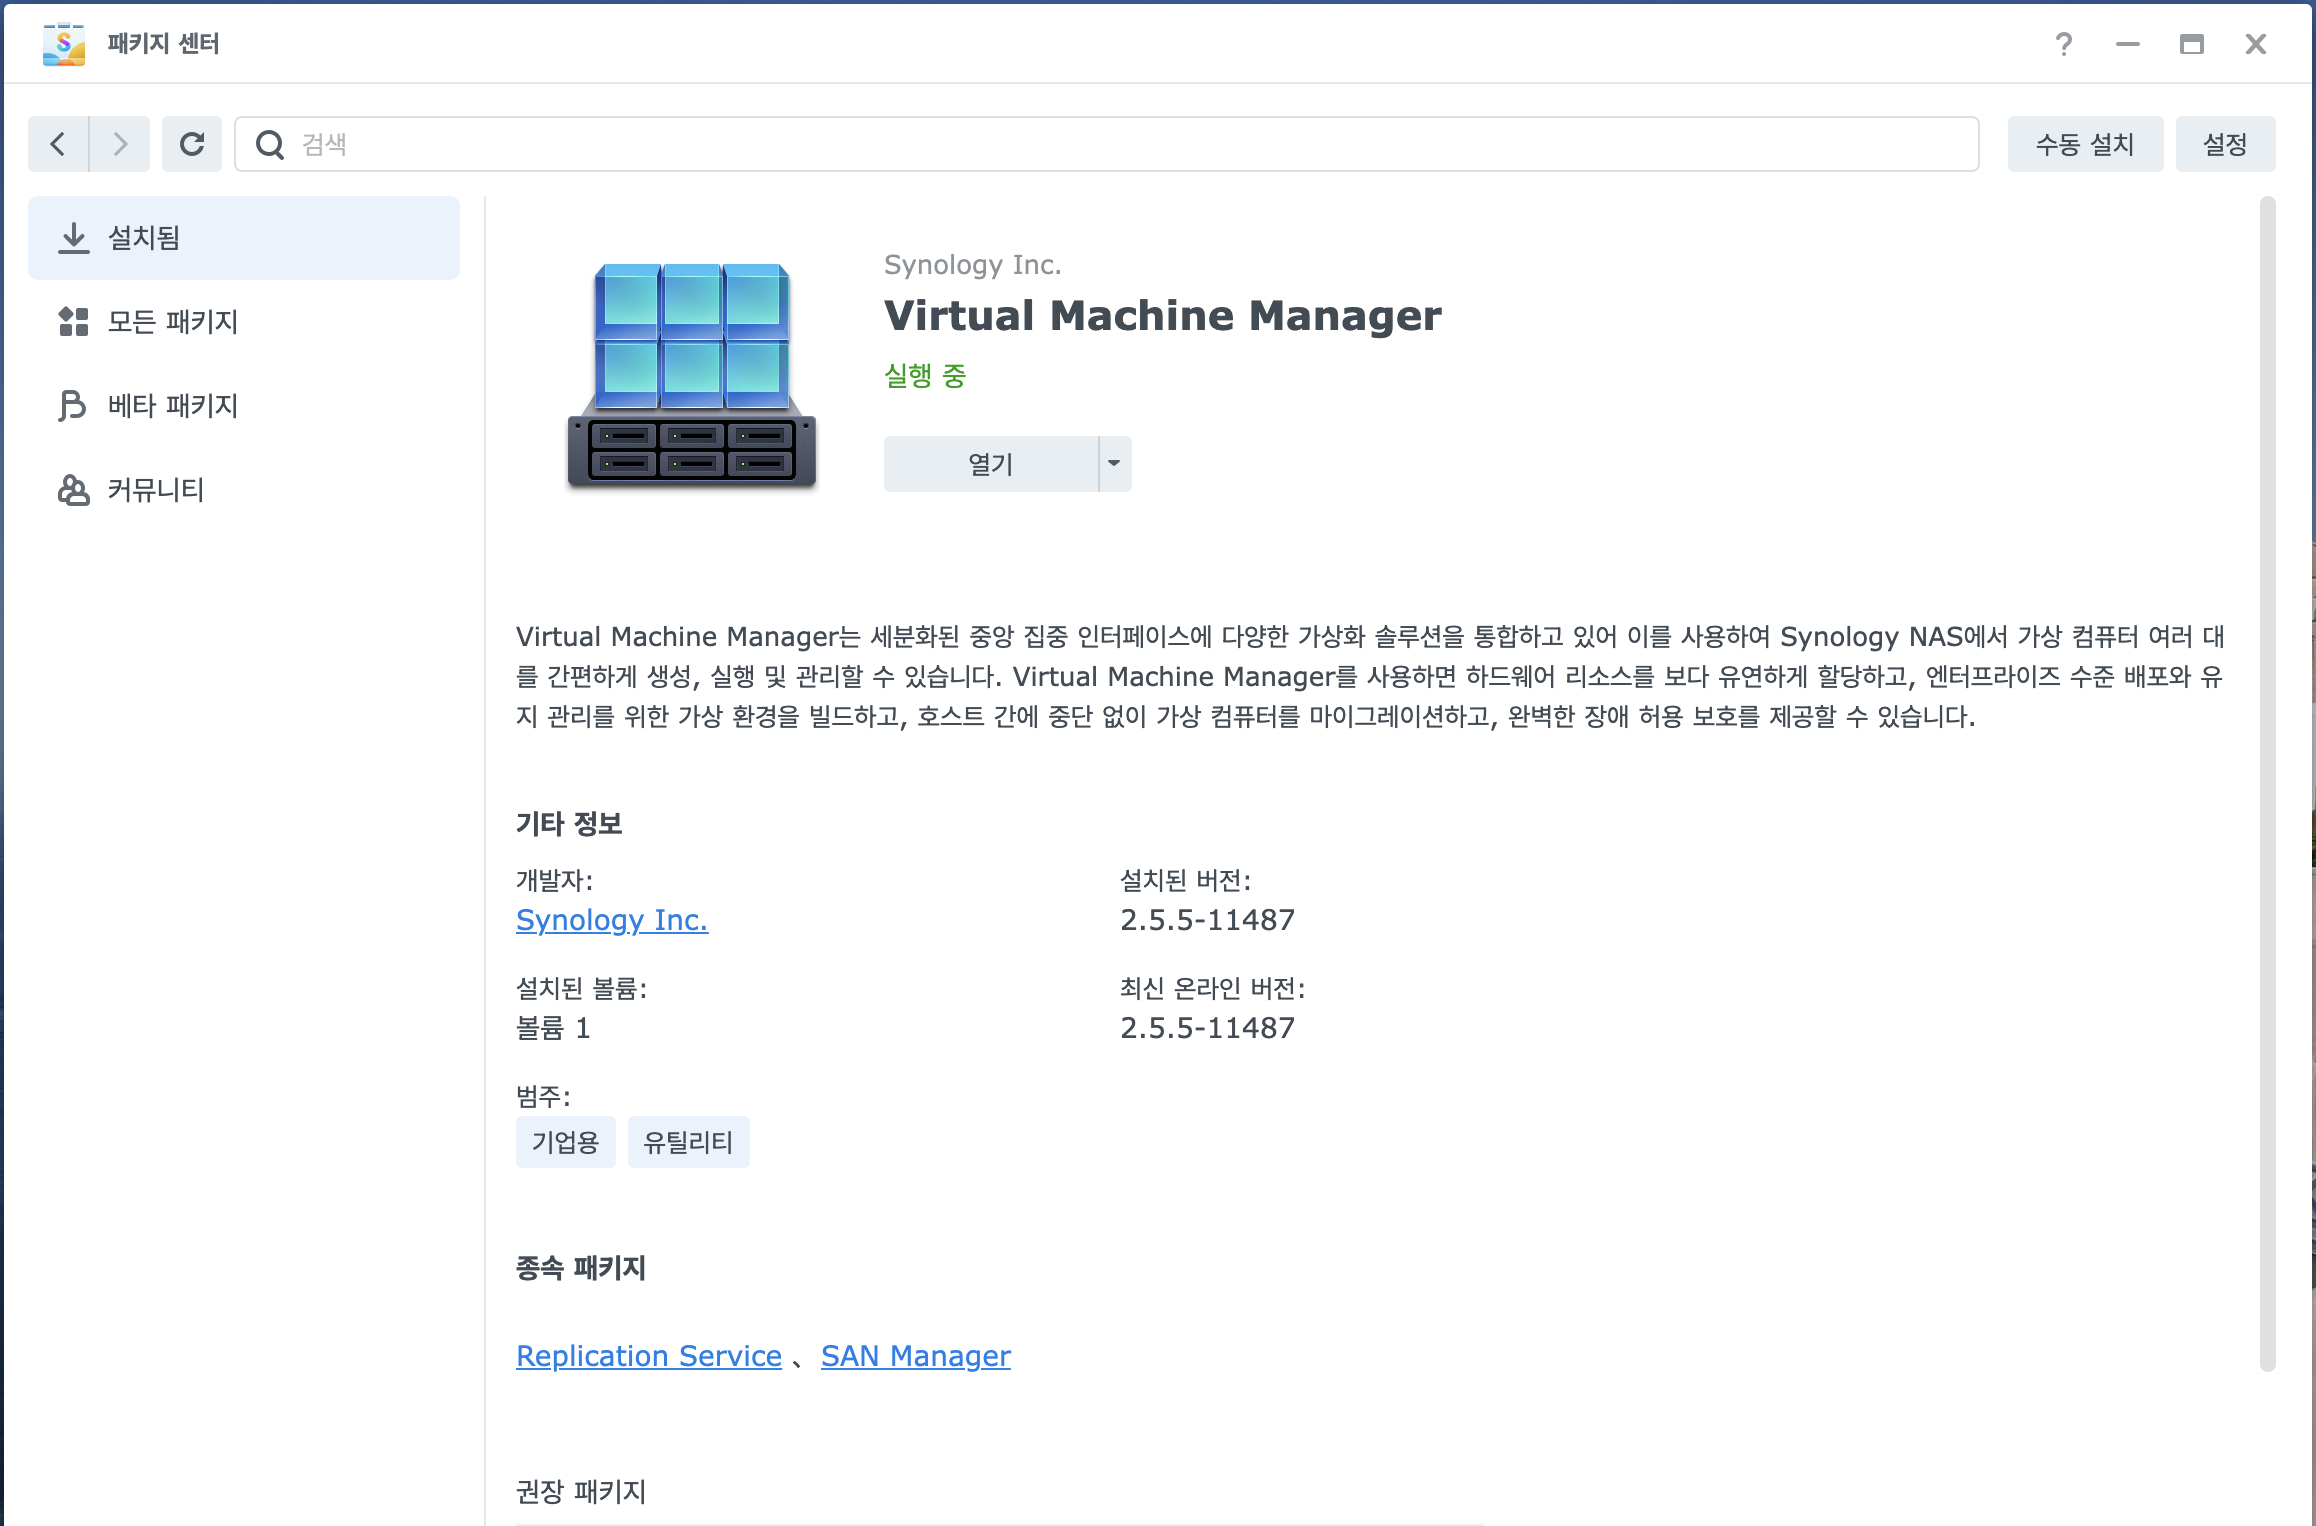
Task: Click the Synology Inc. developer link
Action: pyautogui.click(x=612, y=920)
